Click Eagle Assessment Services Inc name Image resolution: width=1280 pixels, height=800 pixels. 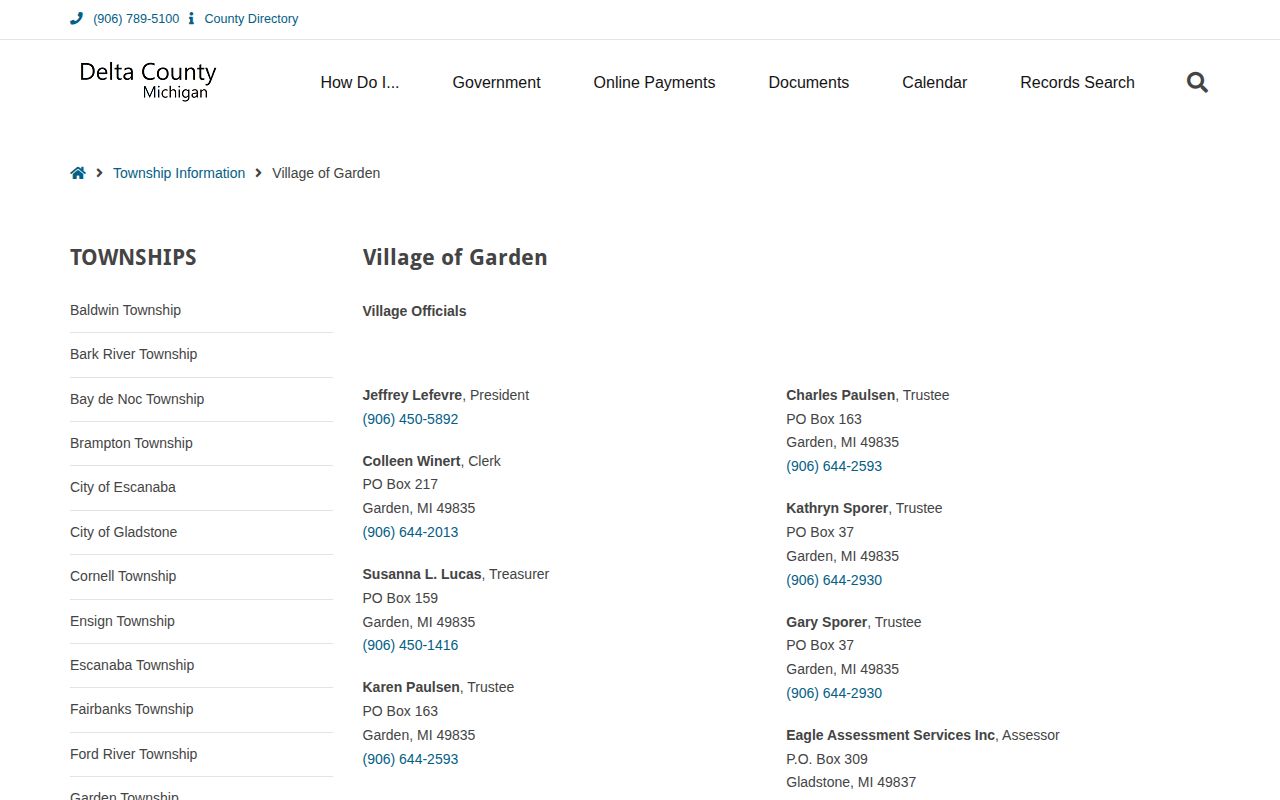890,735
